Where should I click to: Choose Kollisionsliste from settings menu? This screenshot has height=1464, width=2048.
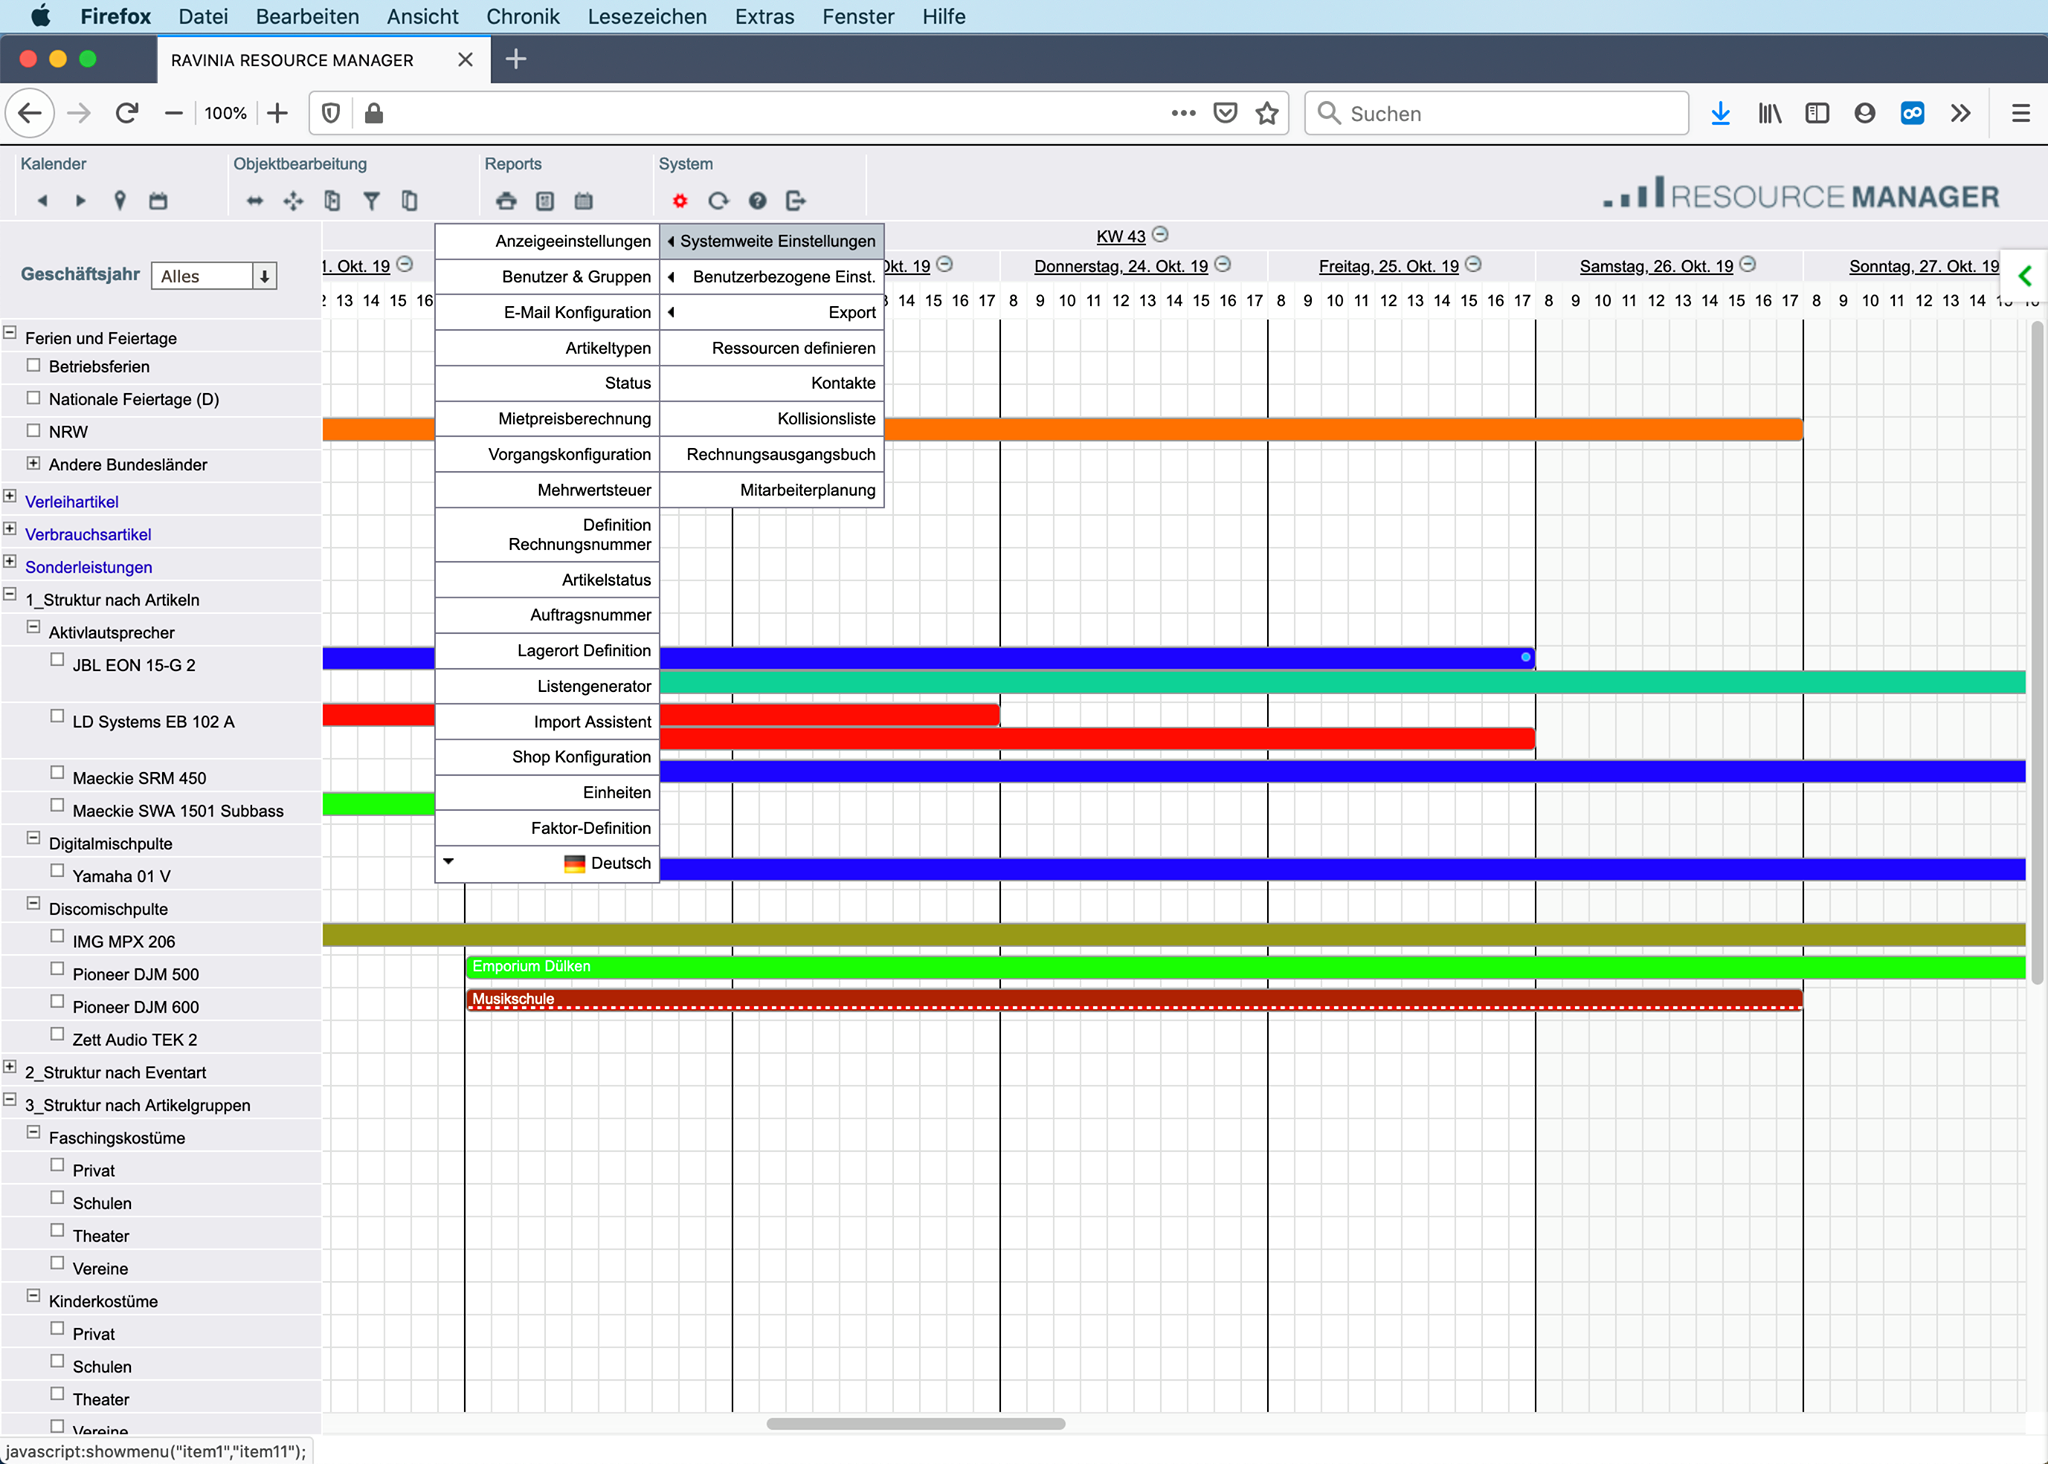pyautogui.click(x=772, y=419)
